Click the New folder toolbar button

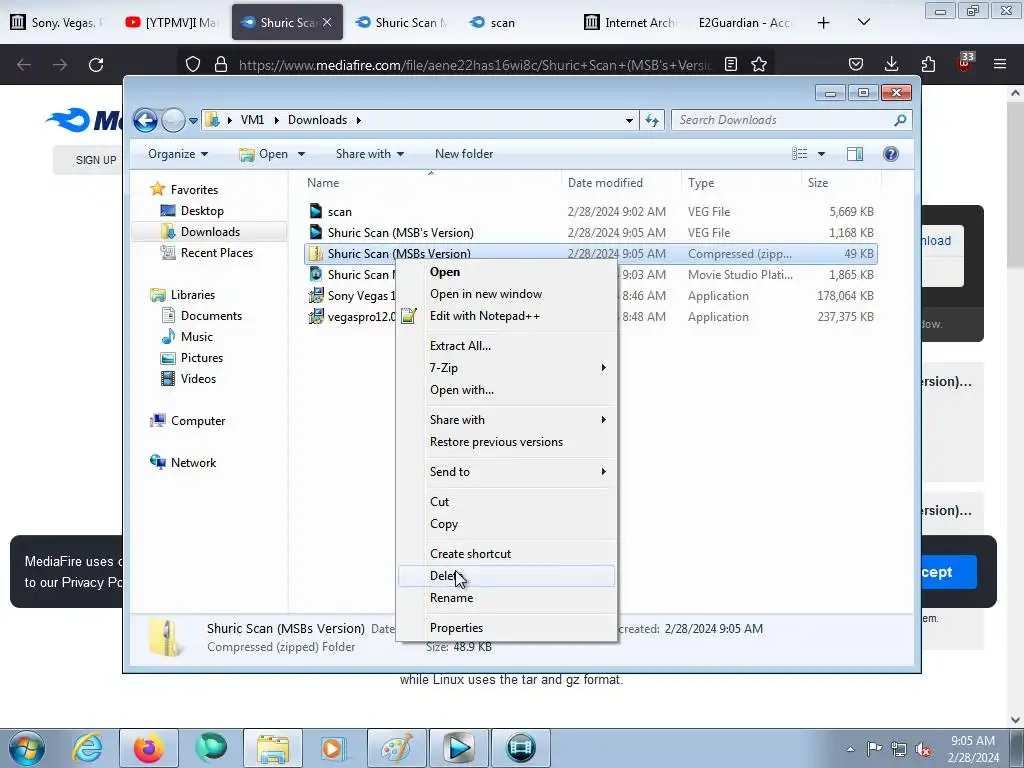pyautogui.click(x=464, y=154)
